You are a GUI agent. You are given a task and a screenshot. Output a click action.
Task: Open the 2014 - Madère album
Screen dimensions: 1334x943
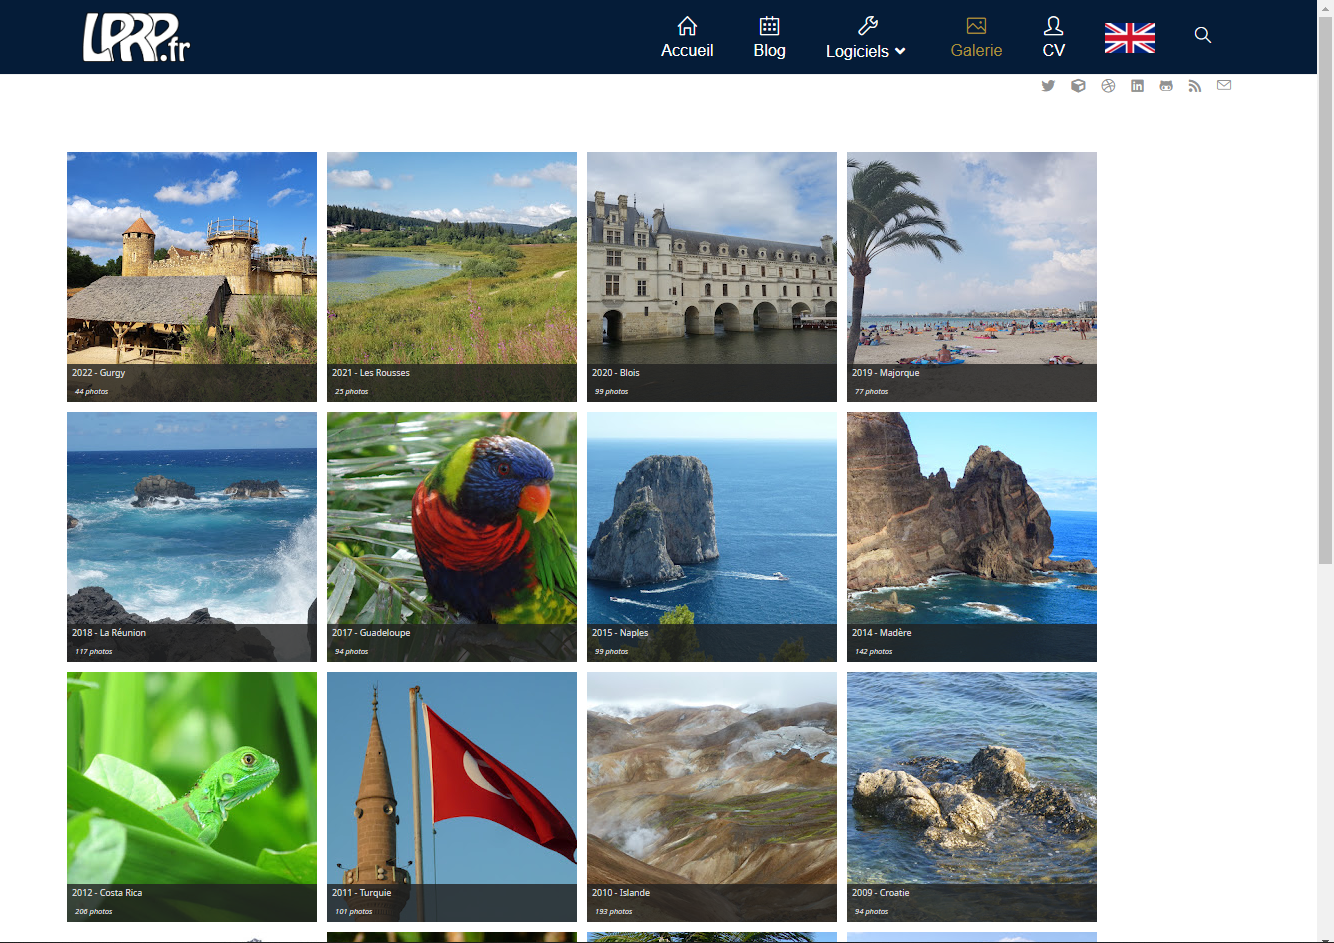[972, 537]
